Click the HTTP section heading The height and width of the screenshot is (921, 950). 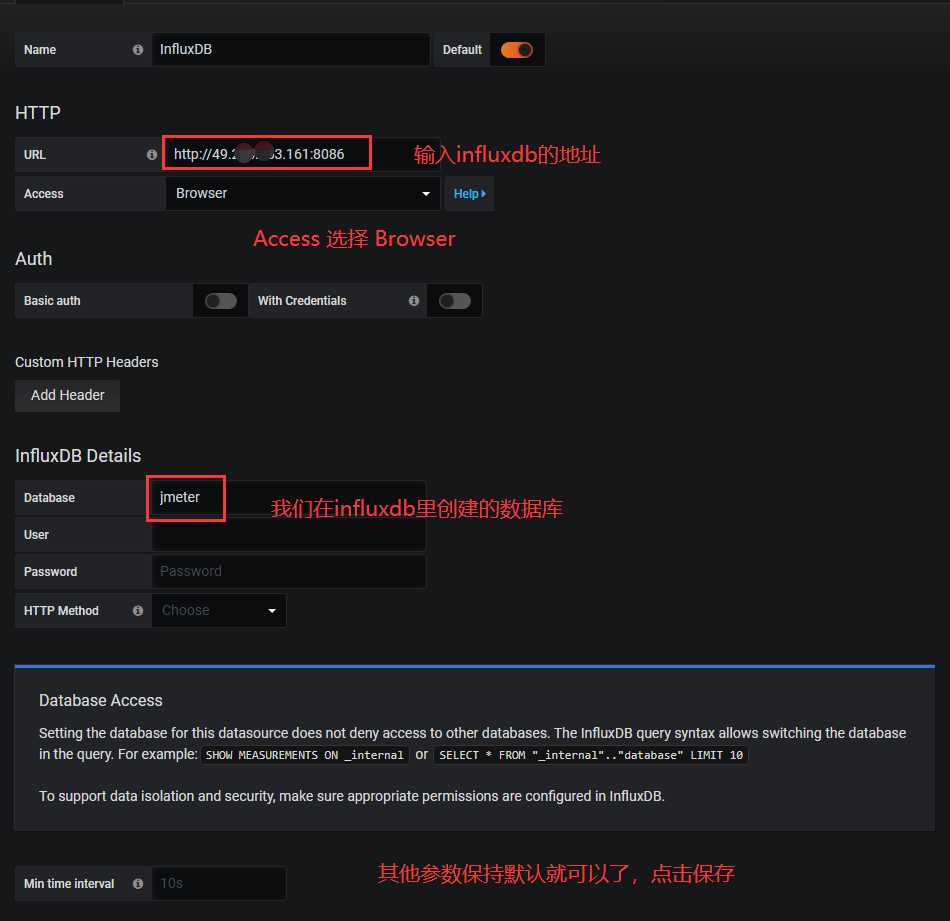[x=38, y=113]
